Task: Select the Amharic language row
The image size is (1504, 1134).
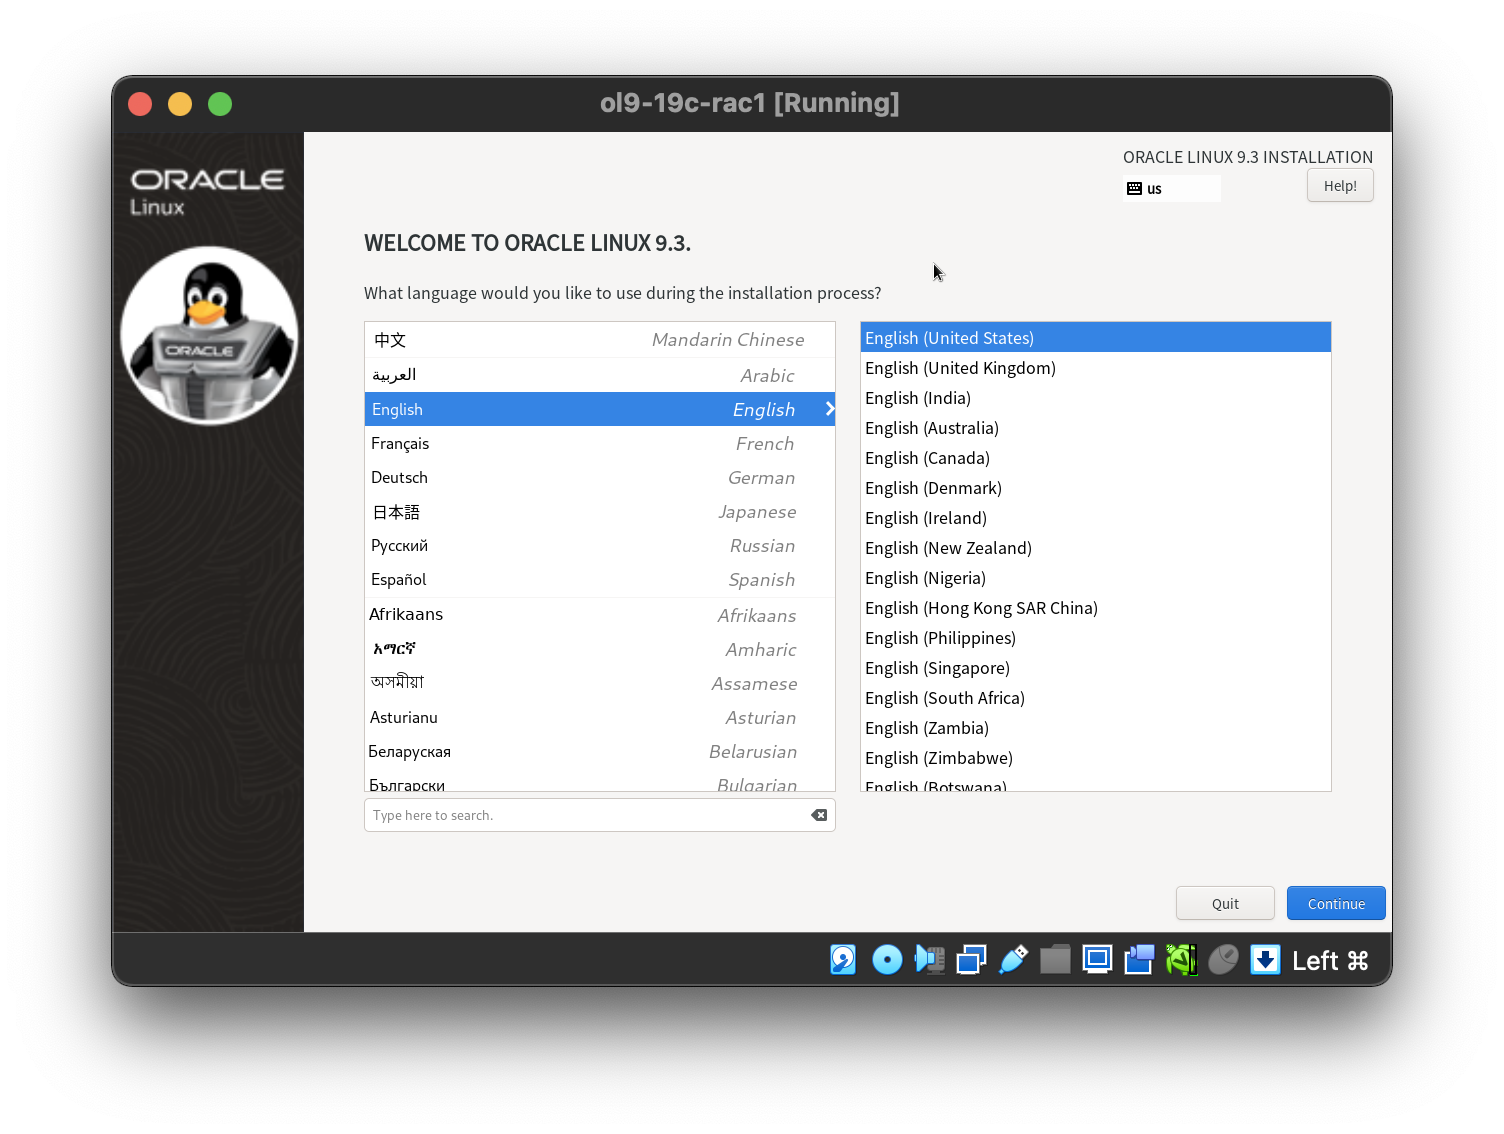Action: coord(600,649)
